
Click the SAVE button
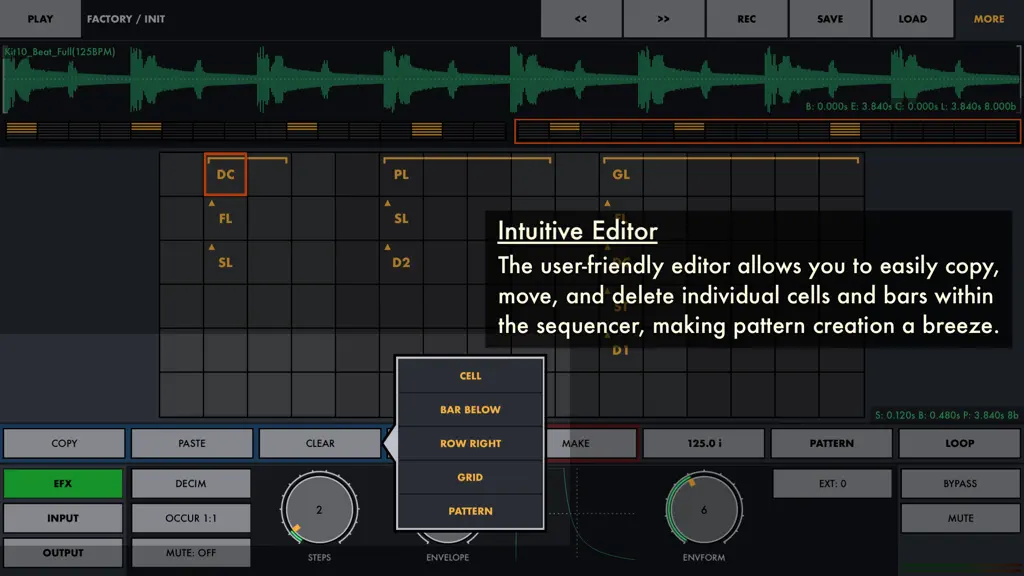(829, 19)
